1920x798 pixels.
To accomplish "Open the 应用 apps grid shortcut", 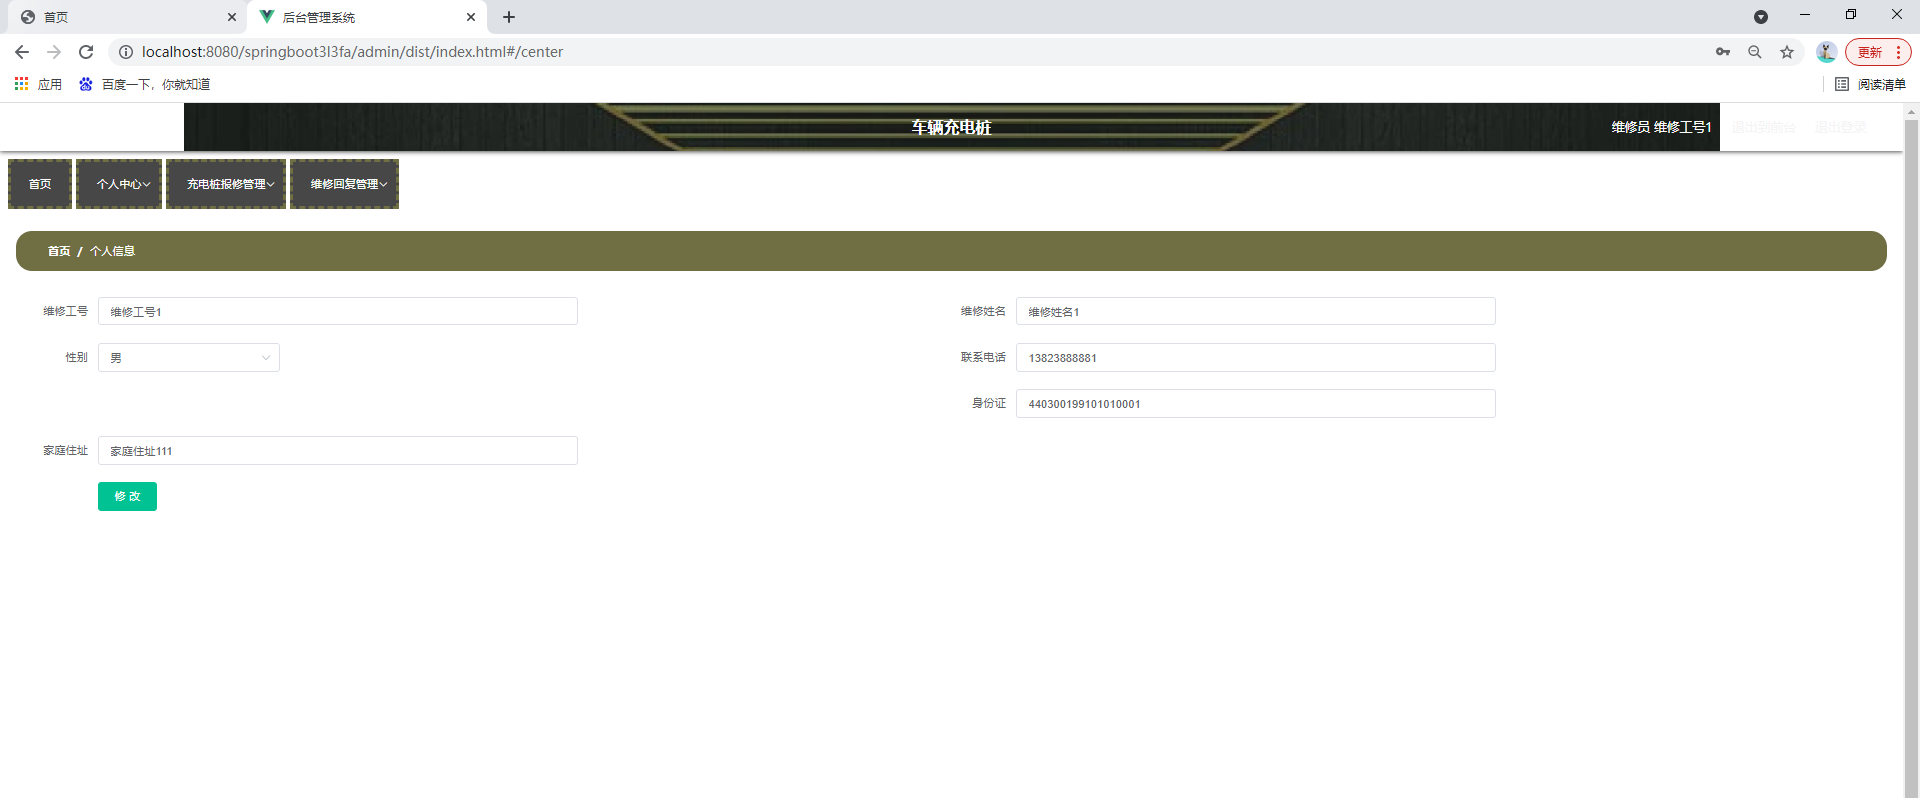I will tap(38, 84).
